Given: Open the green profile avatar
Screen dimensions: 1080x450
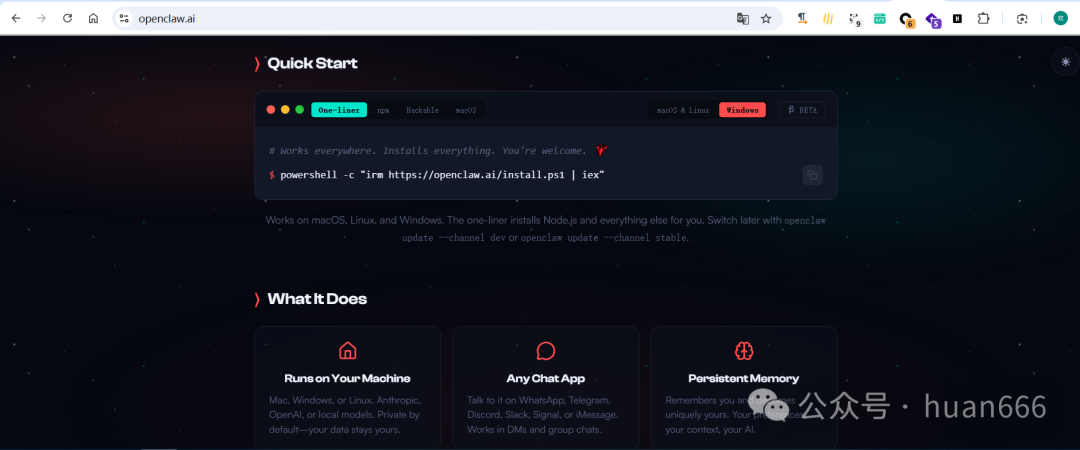Looking at the screenshot, I should pos(1060,19).
